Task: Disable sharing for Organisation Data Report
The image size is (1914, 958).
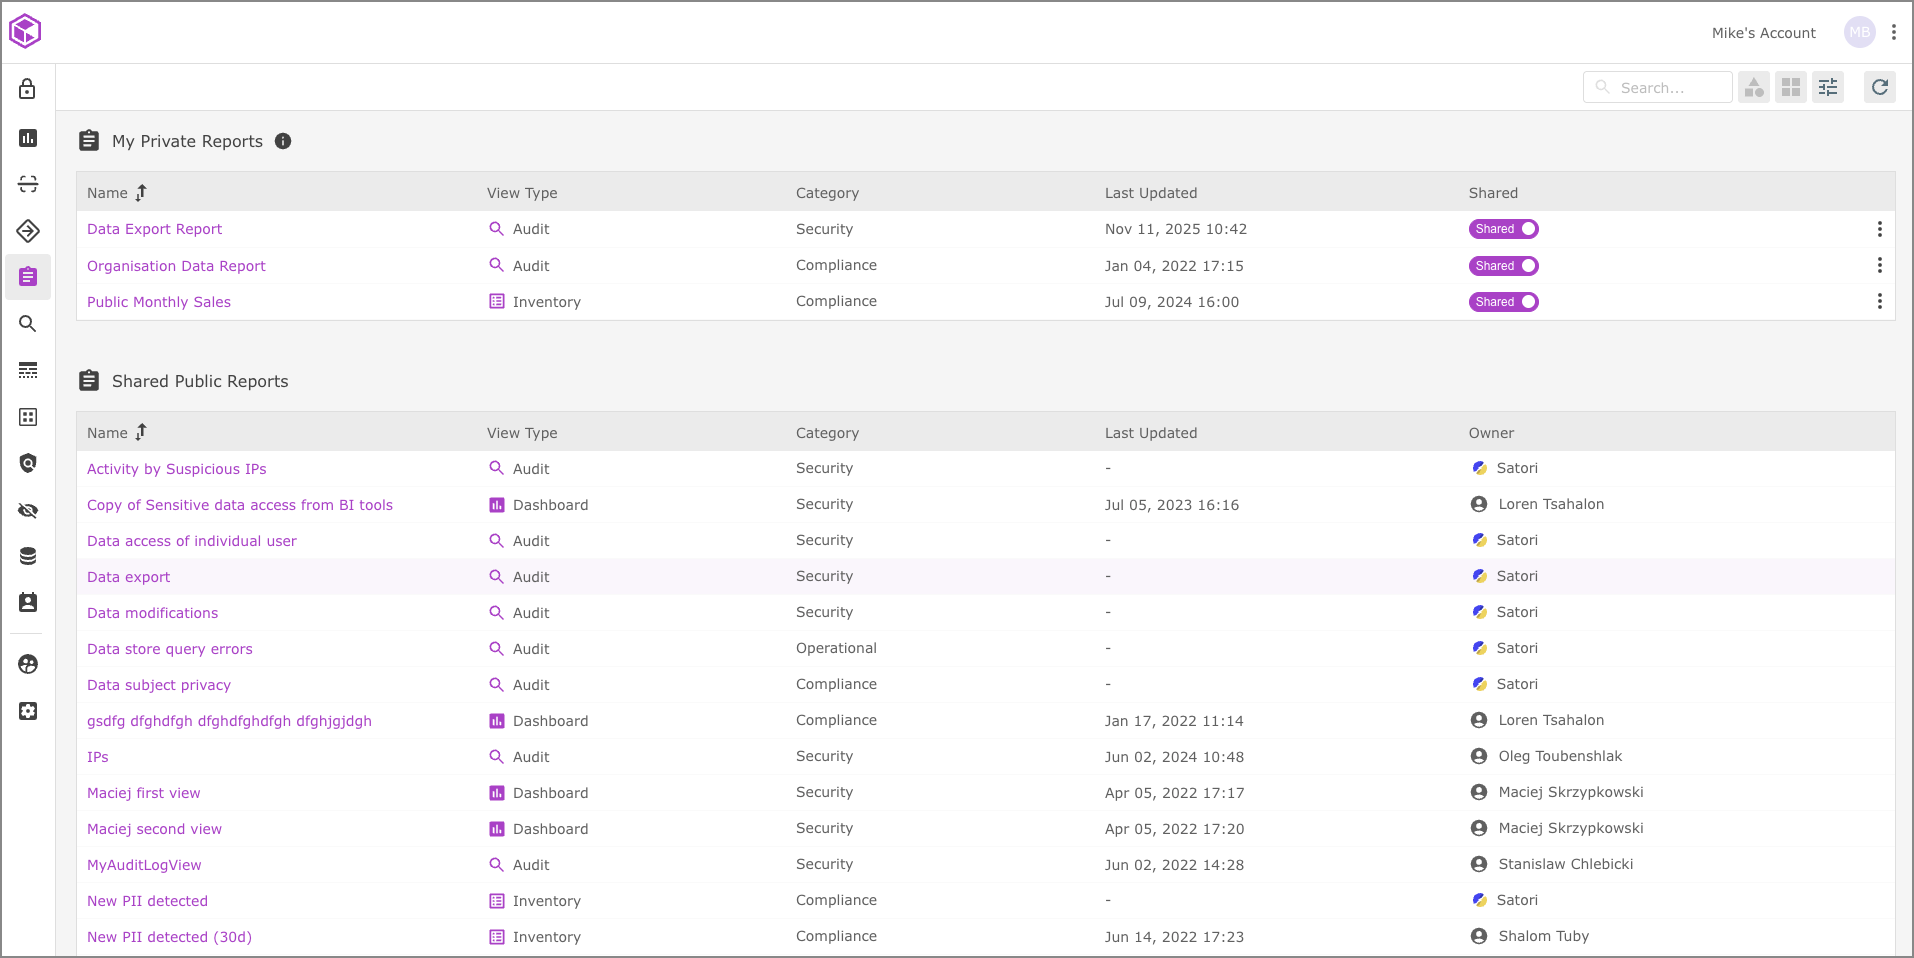Action: pyautogui.click(x=1503, y=266)
